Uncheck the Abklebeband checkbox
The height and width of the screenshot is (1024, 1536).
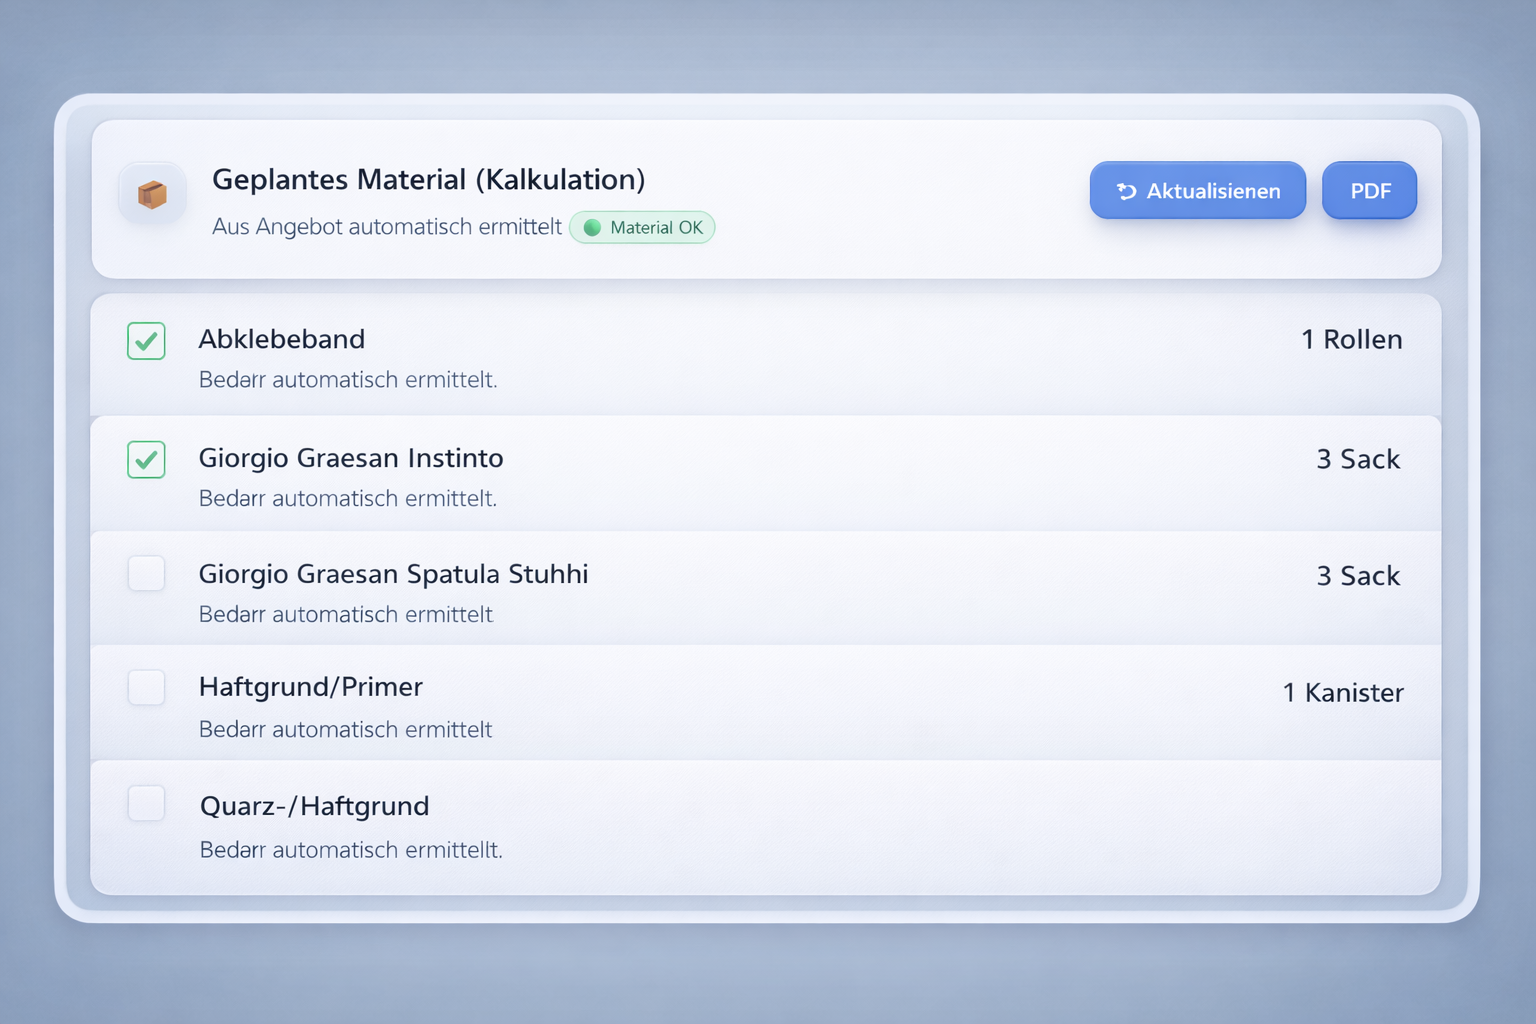146,341
